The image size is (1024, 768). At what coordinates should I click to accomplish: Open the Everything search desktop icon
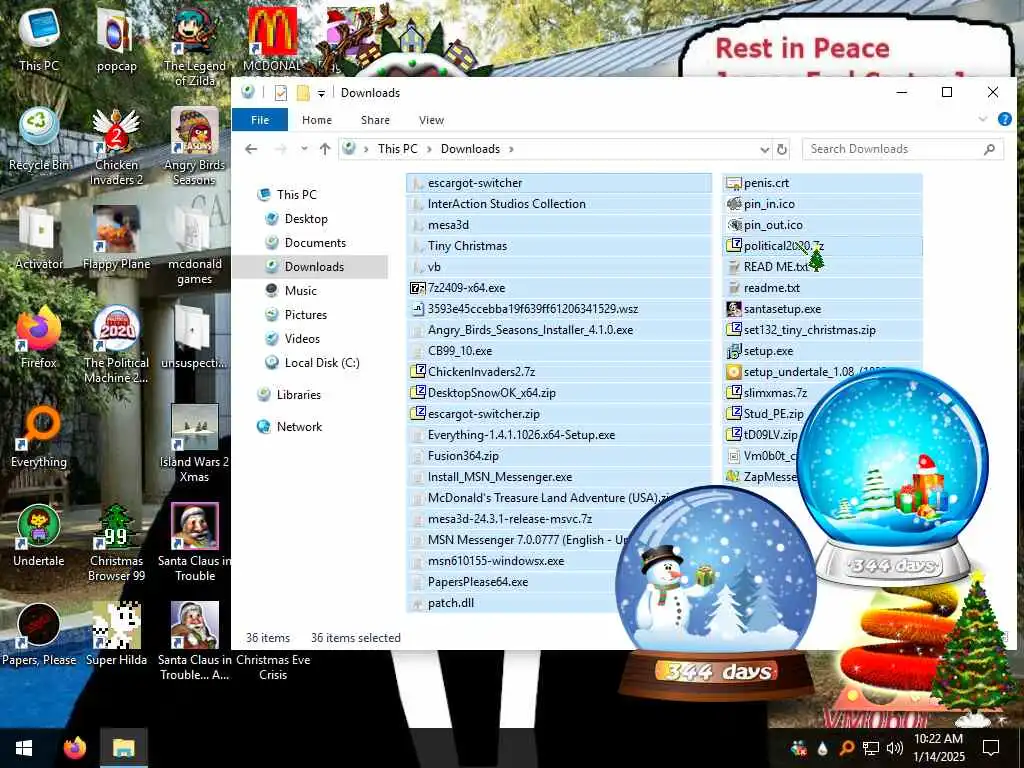click(39, 436)
